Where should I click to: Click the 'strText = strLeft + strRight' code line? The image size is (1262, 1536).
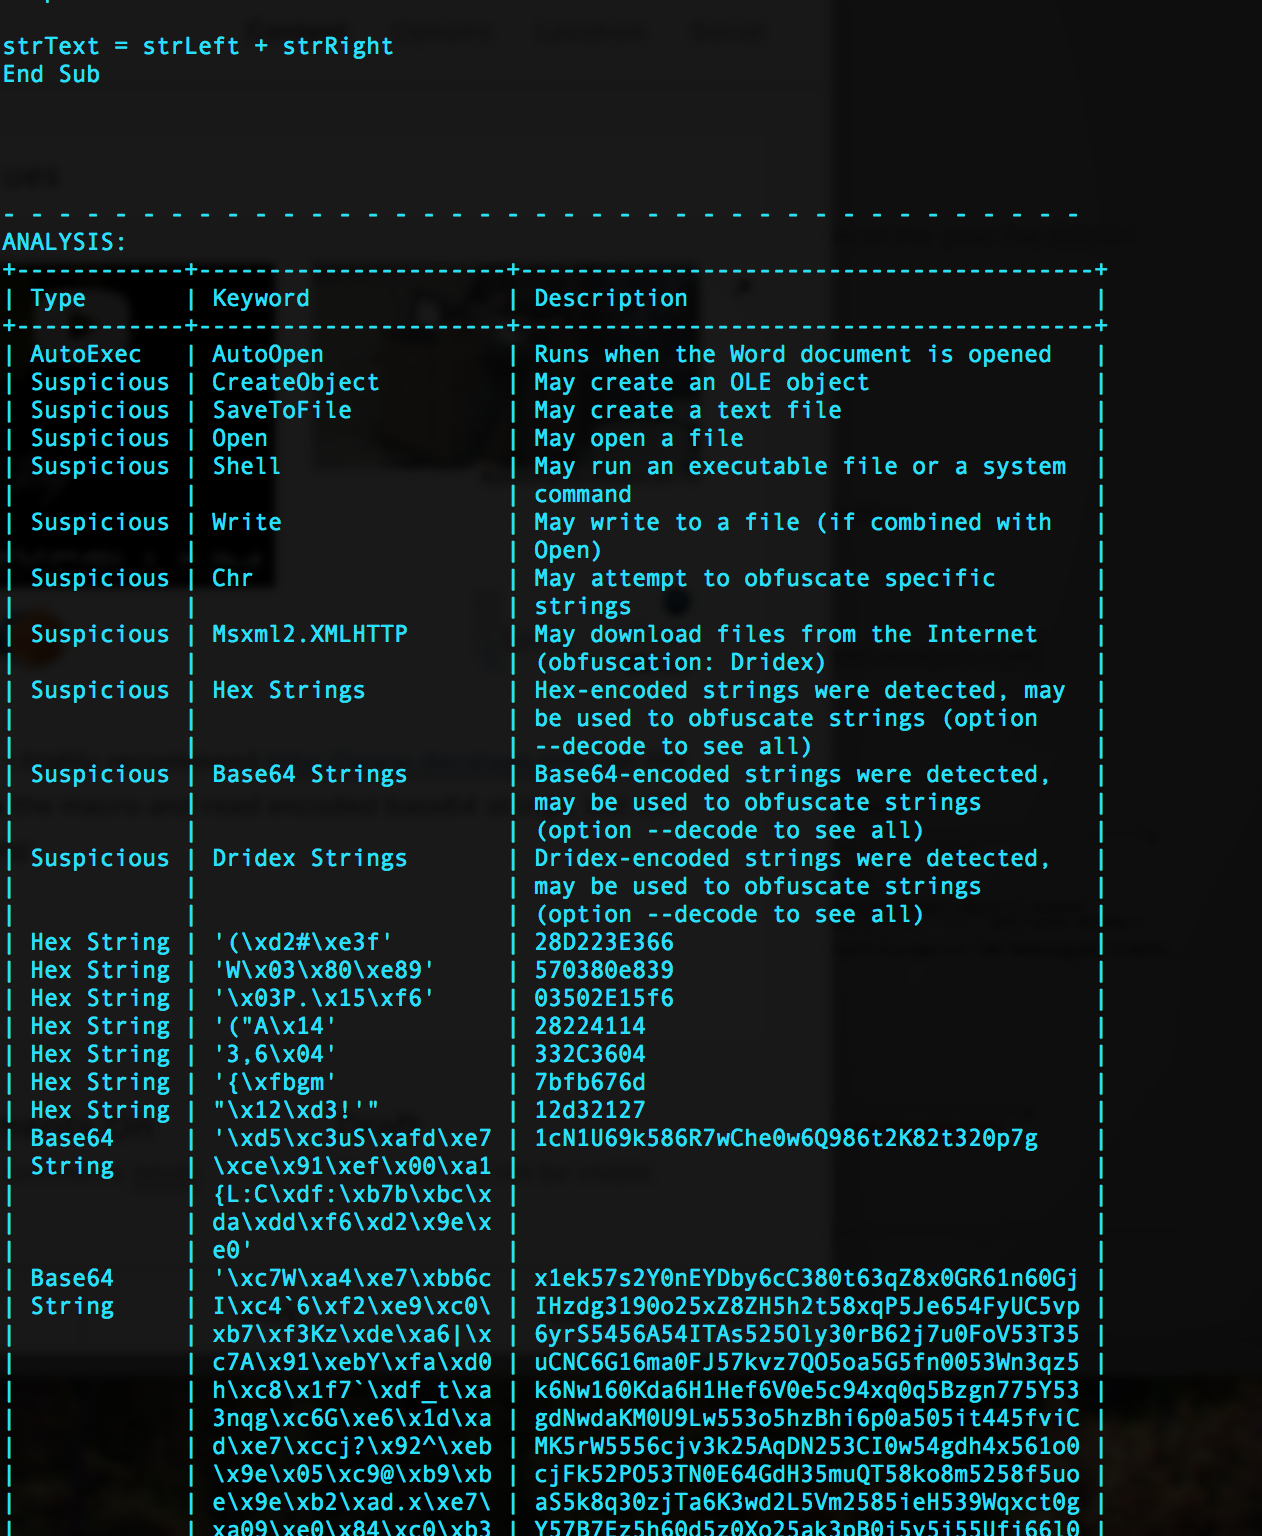(198, 46)
